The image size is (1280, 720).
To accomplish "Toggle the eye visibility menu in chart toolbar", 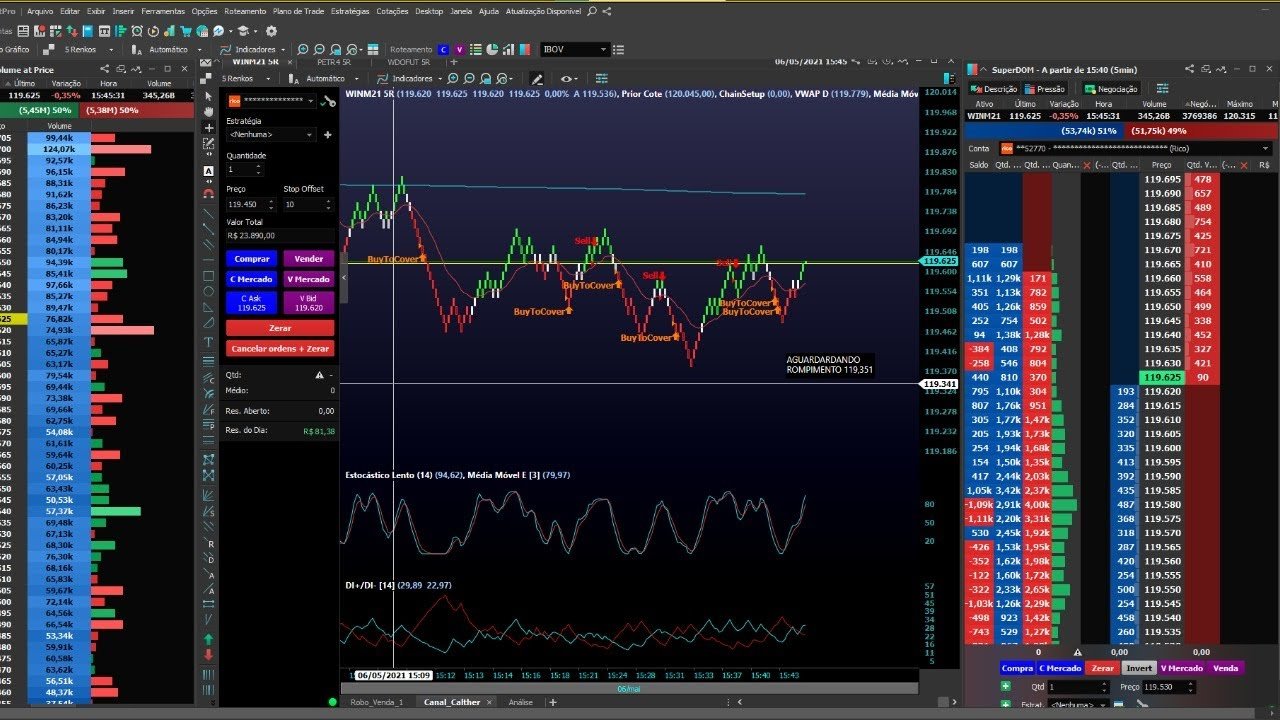I will (568, 78).
